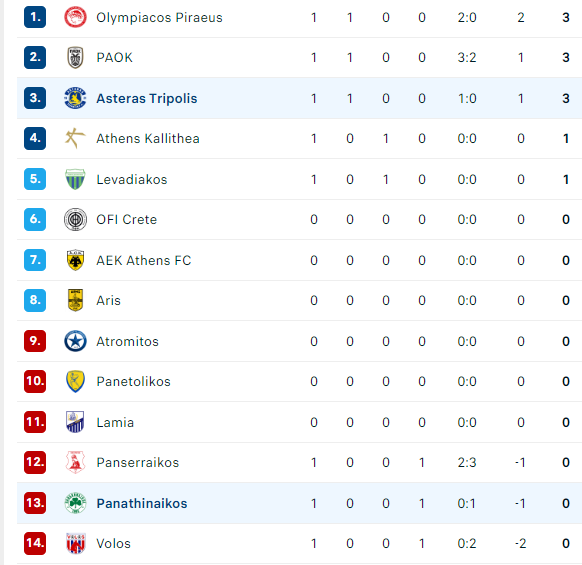Viewport: 582px width, 565px height.
Task: Open the Panetolikos team page
Action: [134, 382]
